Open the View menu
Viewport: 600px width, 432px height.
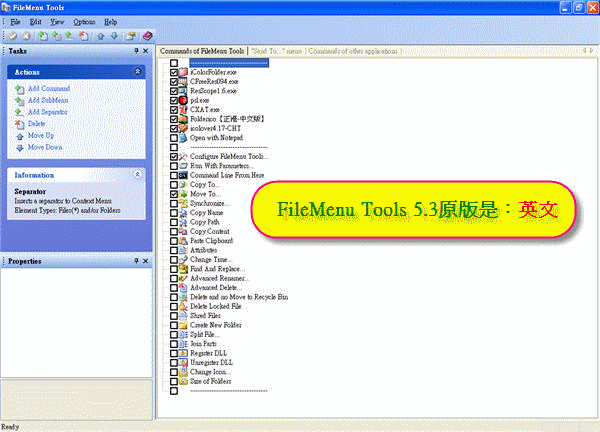point(57,21)
